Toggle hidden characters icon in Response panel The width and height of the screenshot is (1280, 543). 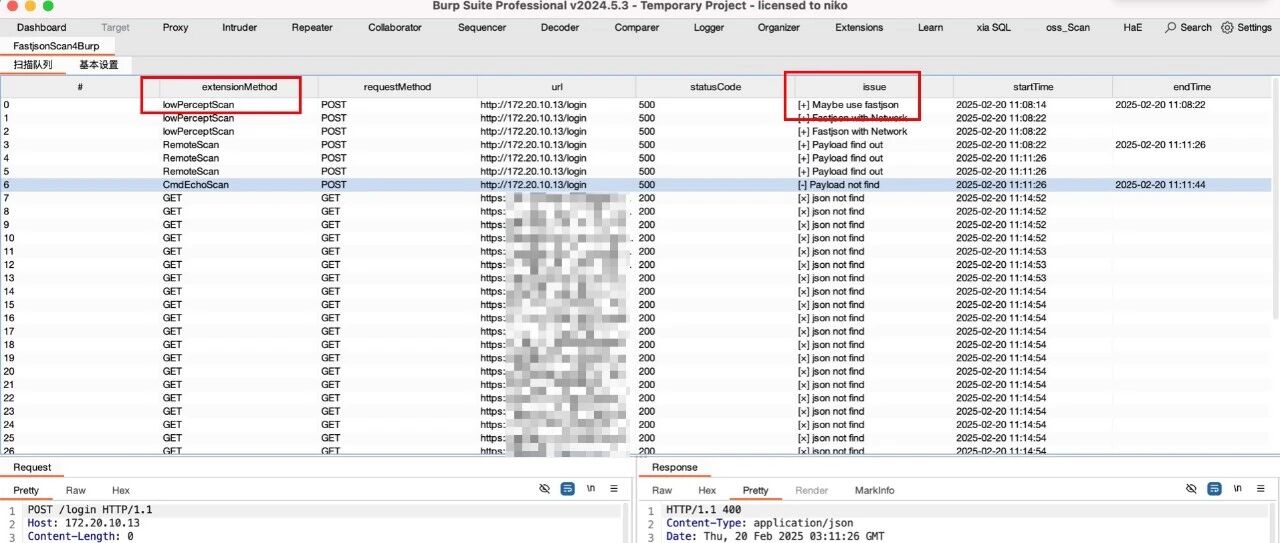pyautogui.click(x=1191, y=489)
